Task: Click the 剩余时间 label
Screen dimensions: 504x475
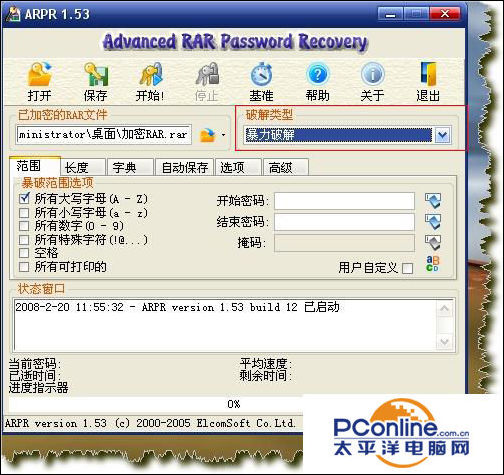Action: point(265,376)
